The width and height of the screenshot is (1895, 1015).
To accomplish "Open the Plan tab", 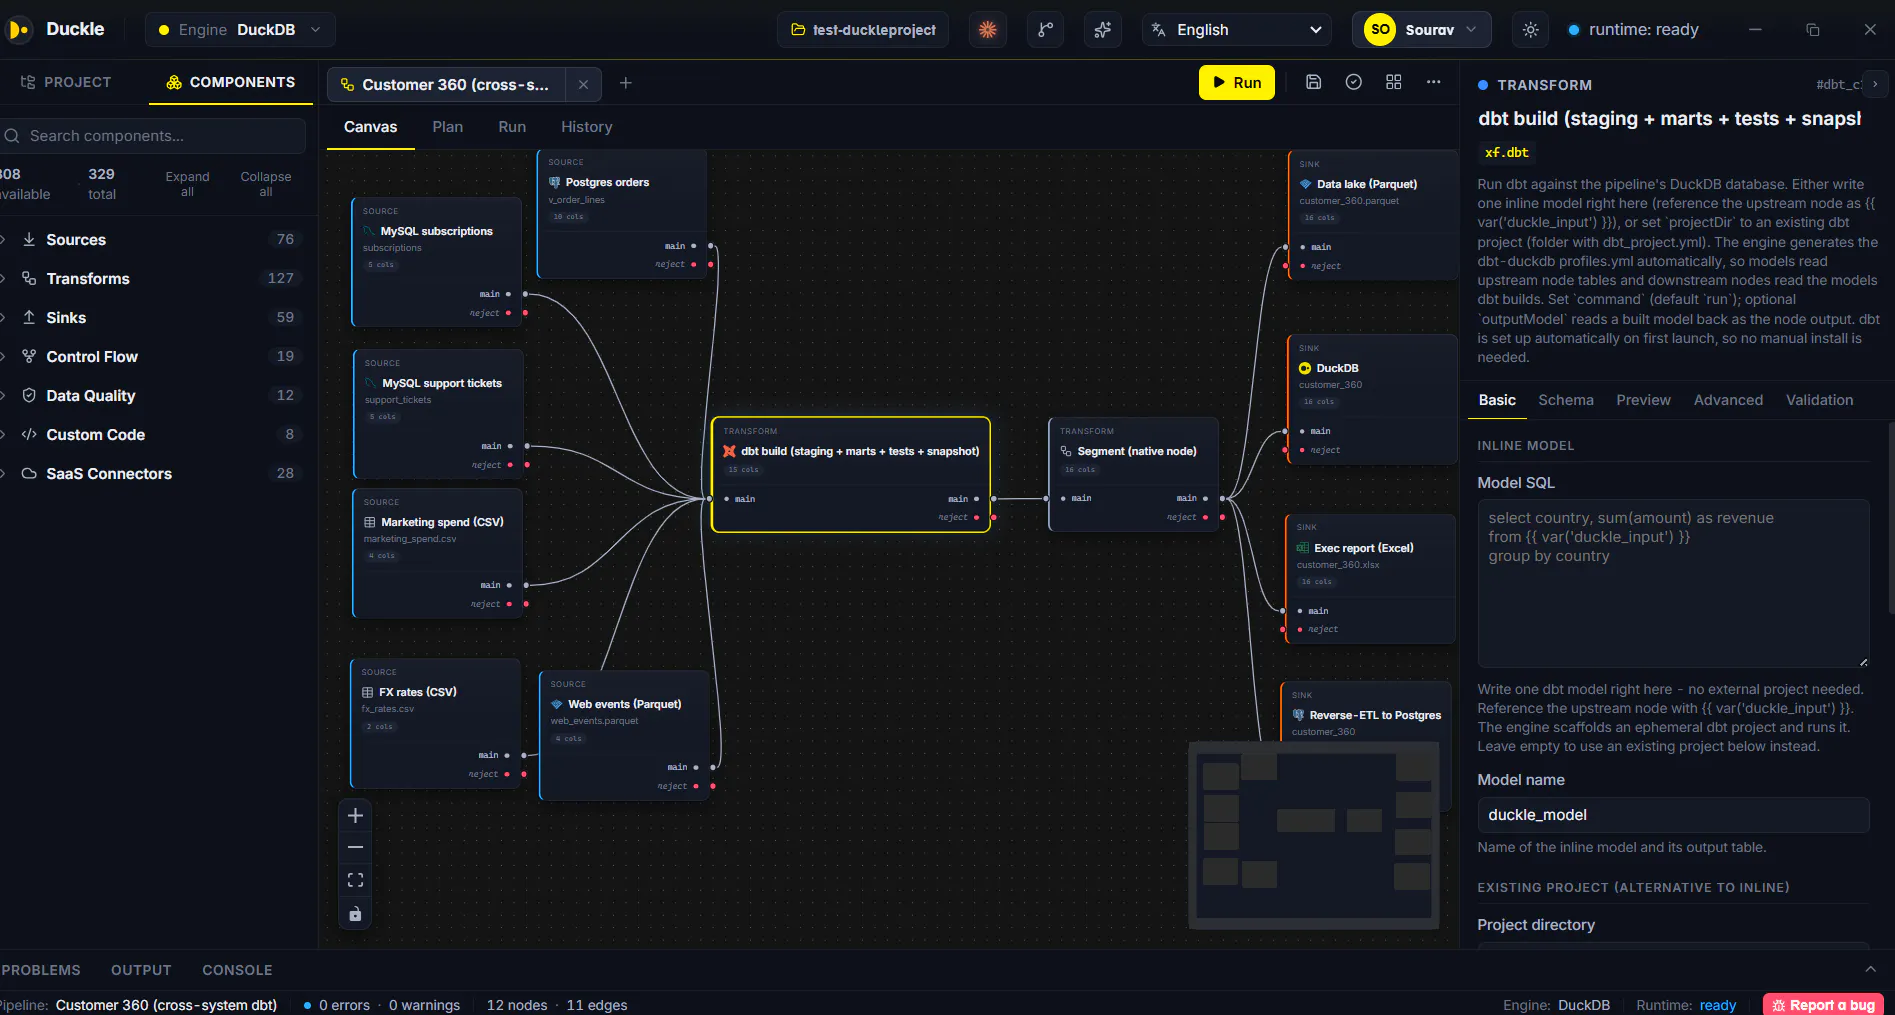I will [x=447, y=127].
